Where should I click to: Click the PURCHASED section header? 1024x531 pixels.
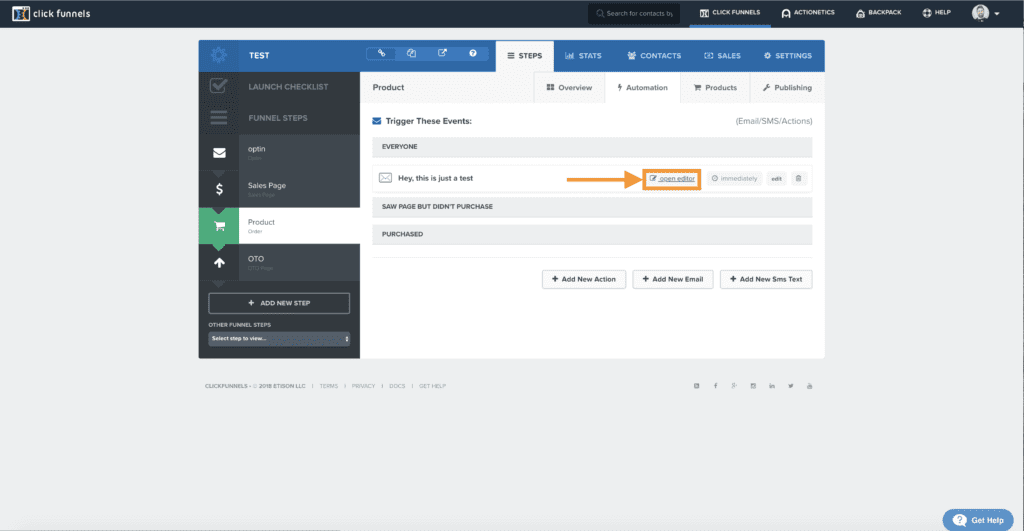tap(592, 234)
